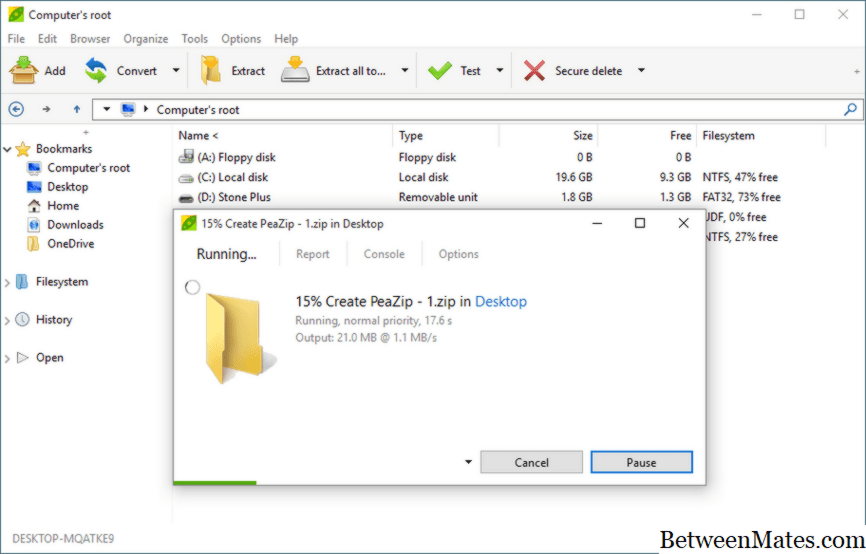The height and width of the screenshot is (554, 866).
Task: Click the OneDrive folder icon
Action: pos(33,244)
